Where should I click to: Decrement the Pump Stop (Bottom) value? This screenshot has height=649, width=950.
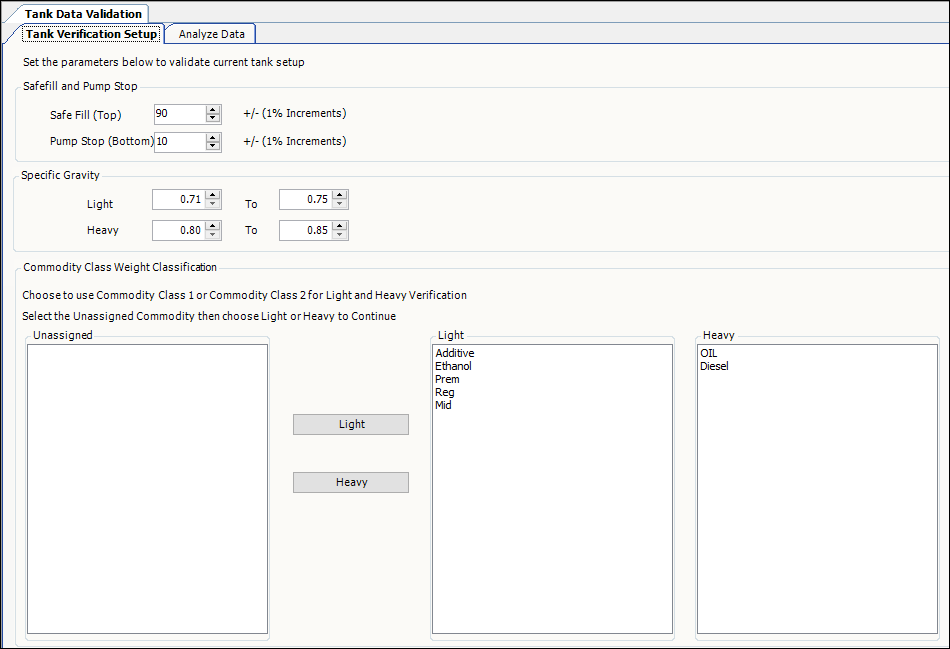pyautogui.click(x=213, y=146)
